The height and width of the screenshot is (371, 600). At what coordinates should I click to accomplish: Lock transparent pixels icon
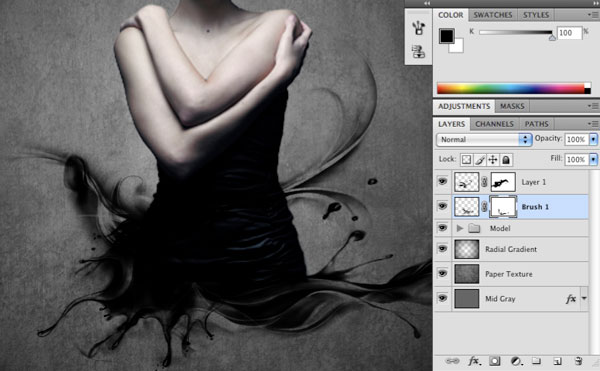click(x=466, y=160)
